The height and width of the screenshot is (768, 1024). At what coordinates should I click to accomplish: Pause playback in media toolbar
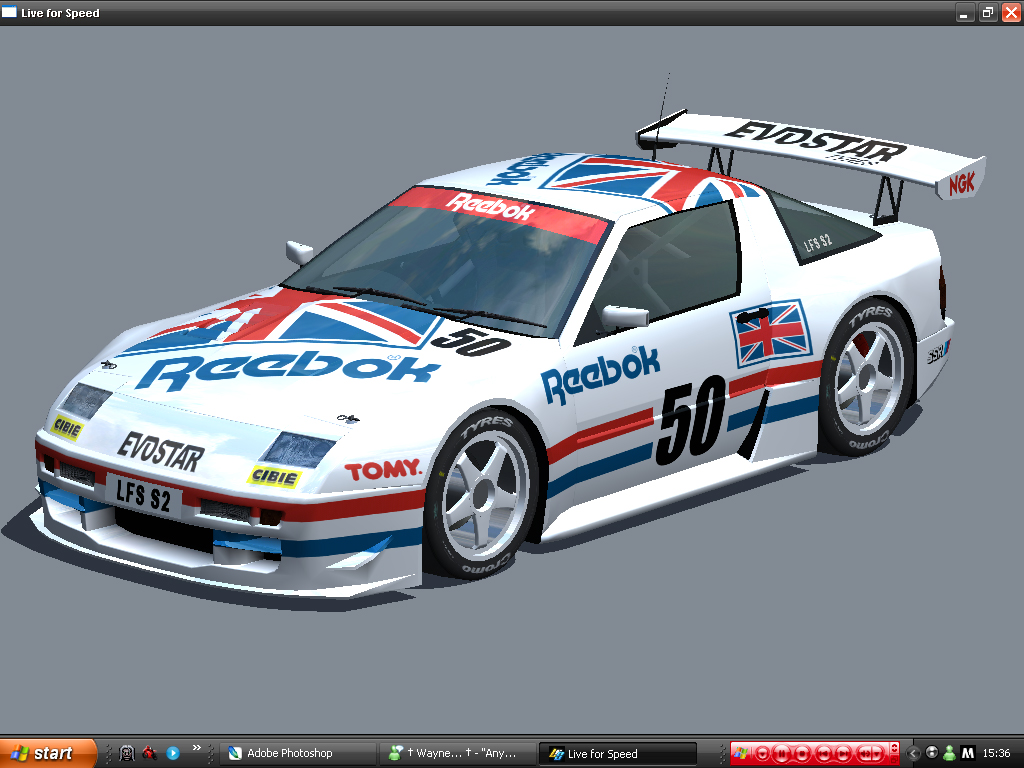click(782, 754)
